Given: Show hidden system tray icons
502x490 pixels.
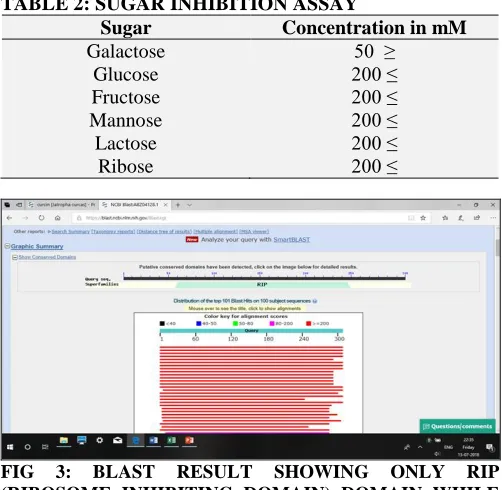Looking at the screenshot, I should (420, 447).
